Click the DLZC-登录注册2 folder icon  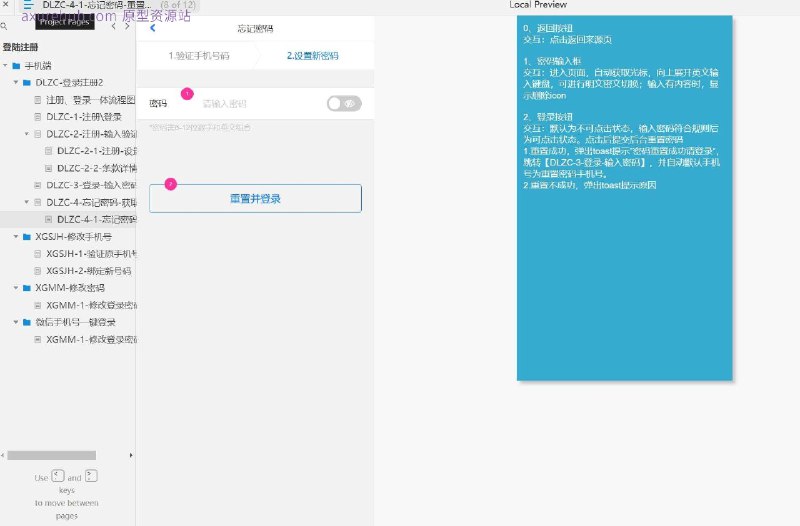27,82
